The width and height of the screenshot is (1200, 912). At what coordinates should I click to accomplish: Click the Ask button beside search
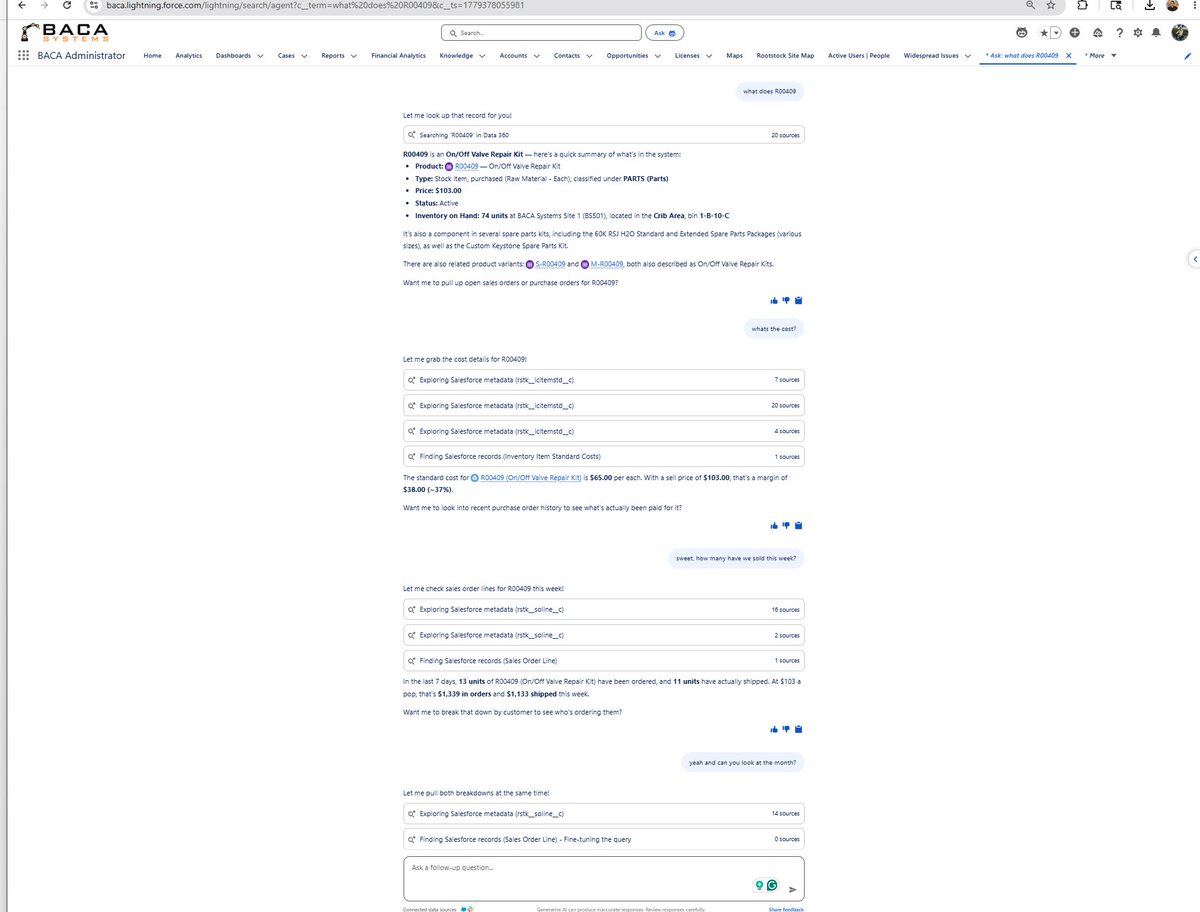[x=665, y=33]
